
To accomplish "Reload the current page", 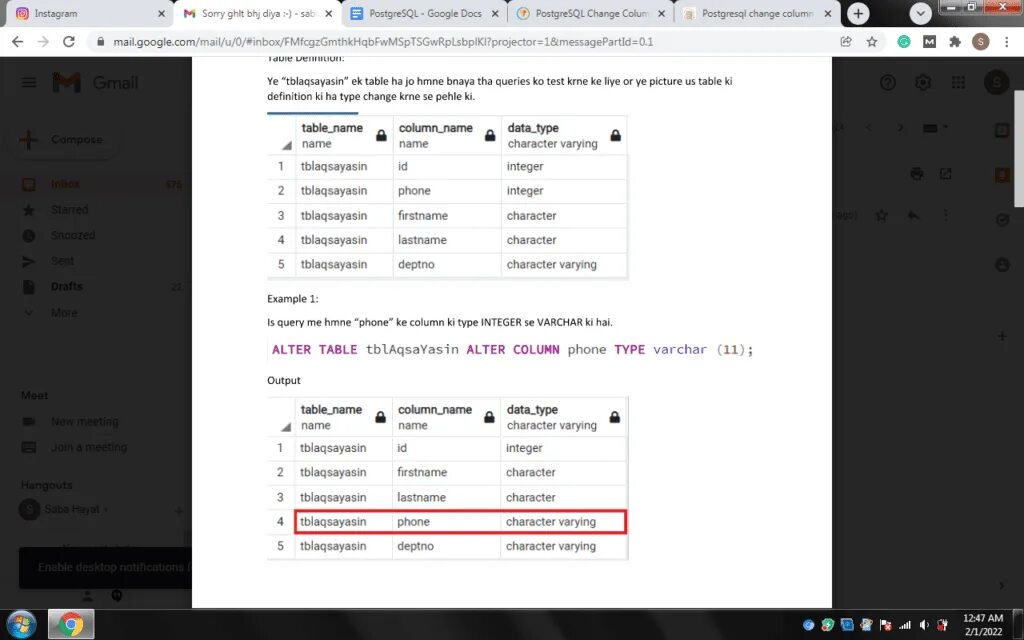I will click(69, 42).
